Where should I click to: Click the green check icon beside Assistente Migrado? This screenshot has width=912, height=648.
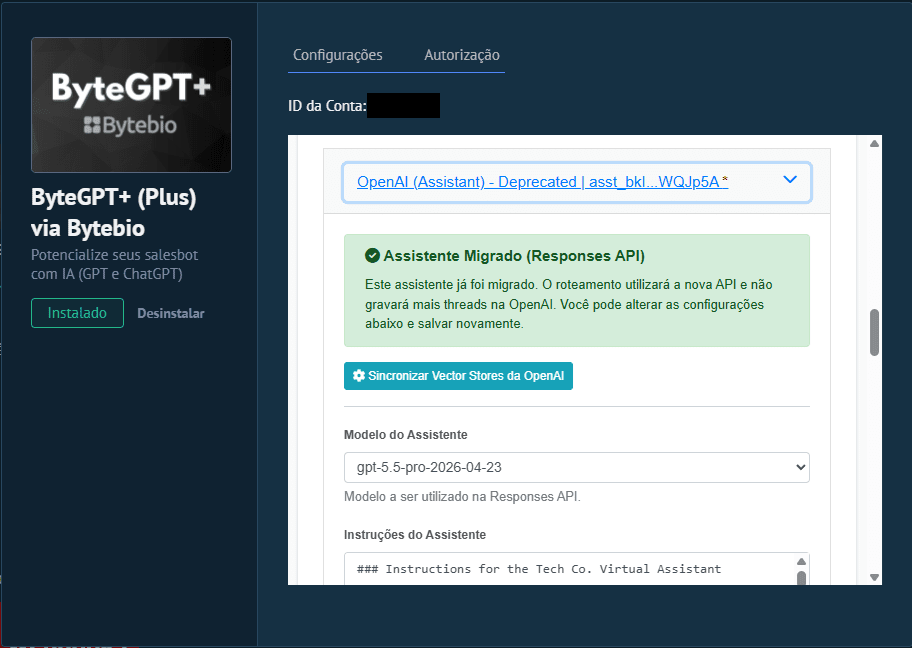[x=372, y=255]
